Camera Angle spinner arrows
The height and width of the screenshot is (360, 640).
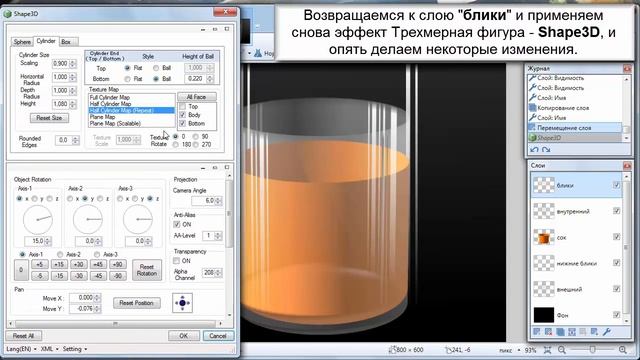tap(218, 201)
